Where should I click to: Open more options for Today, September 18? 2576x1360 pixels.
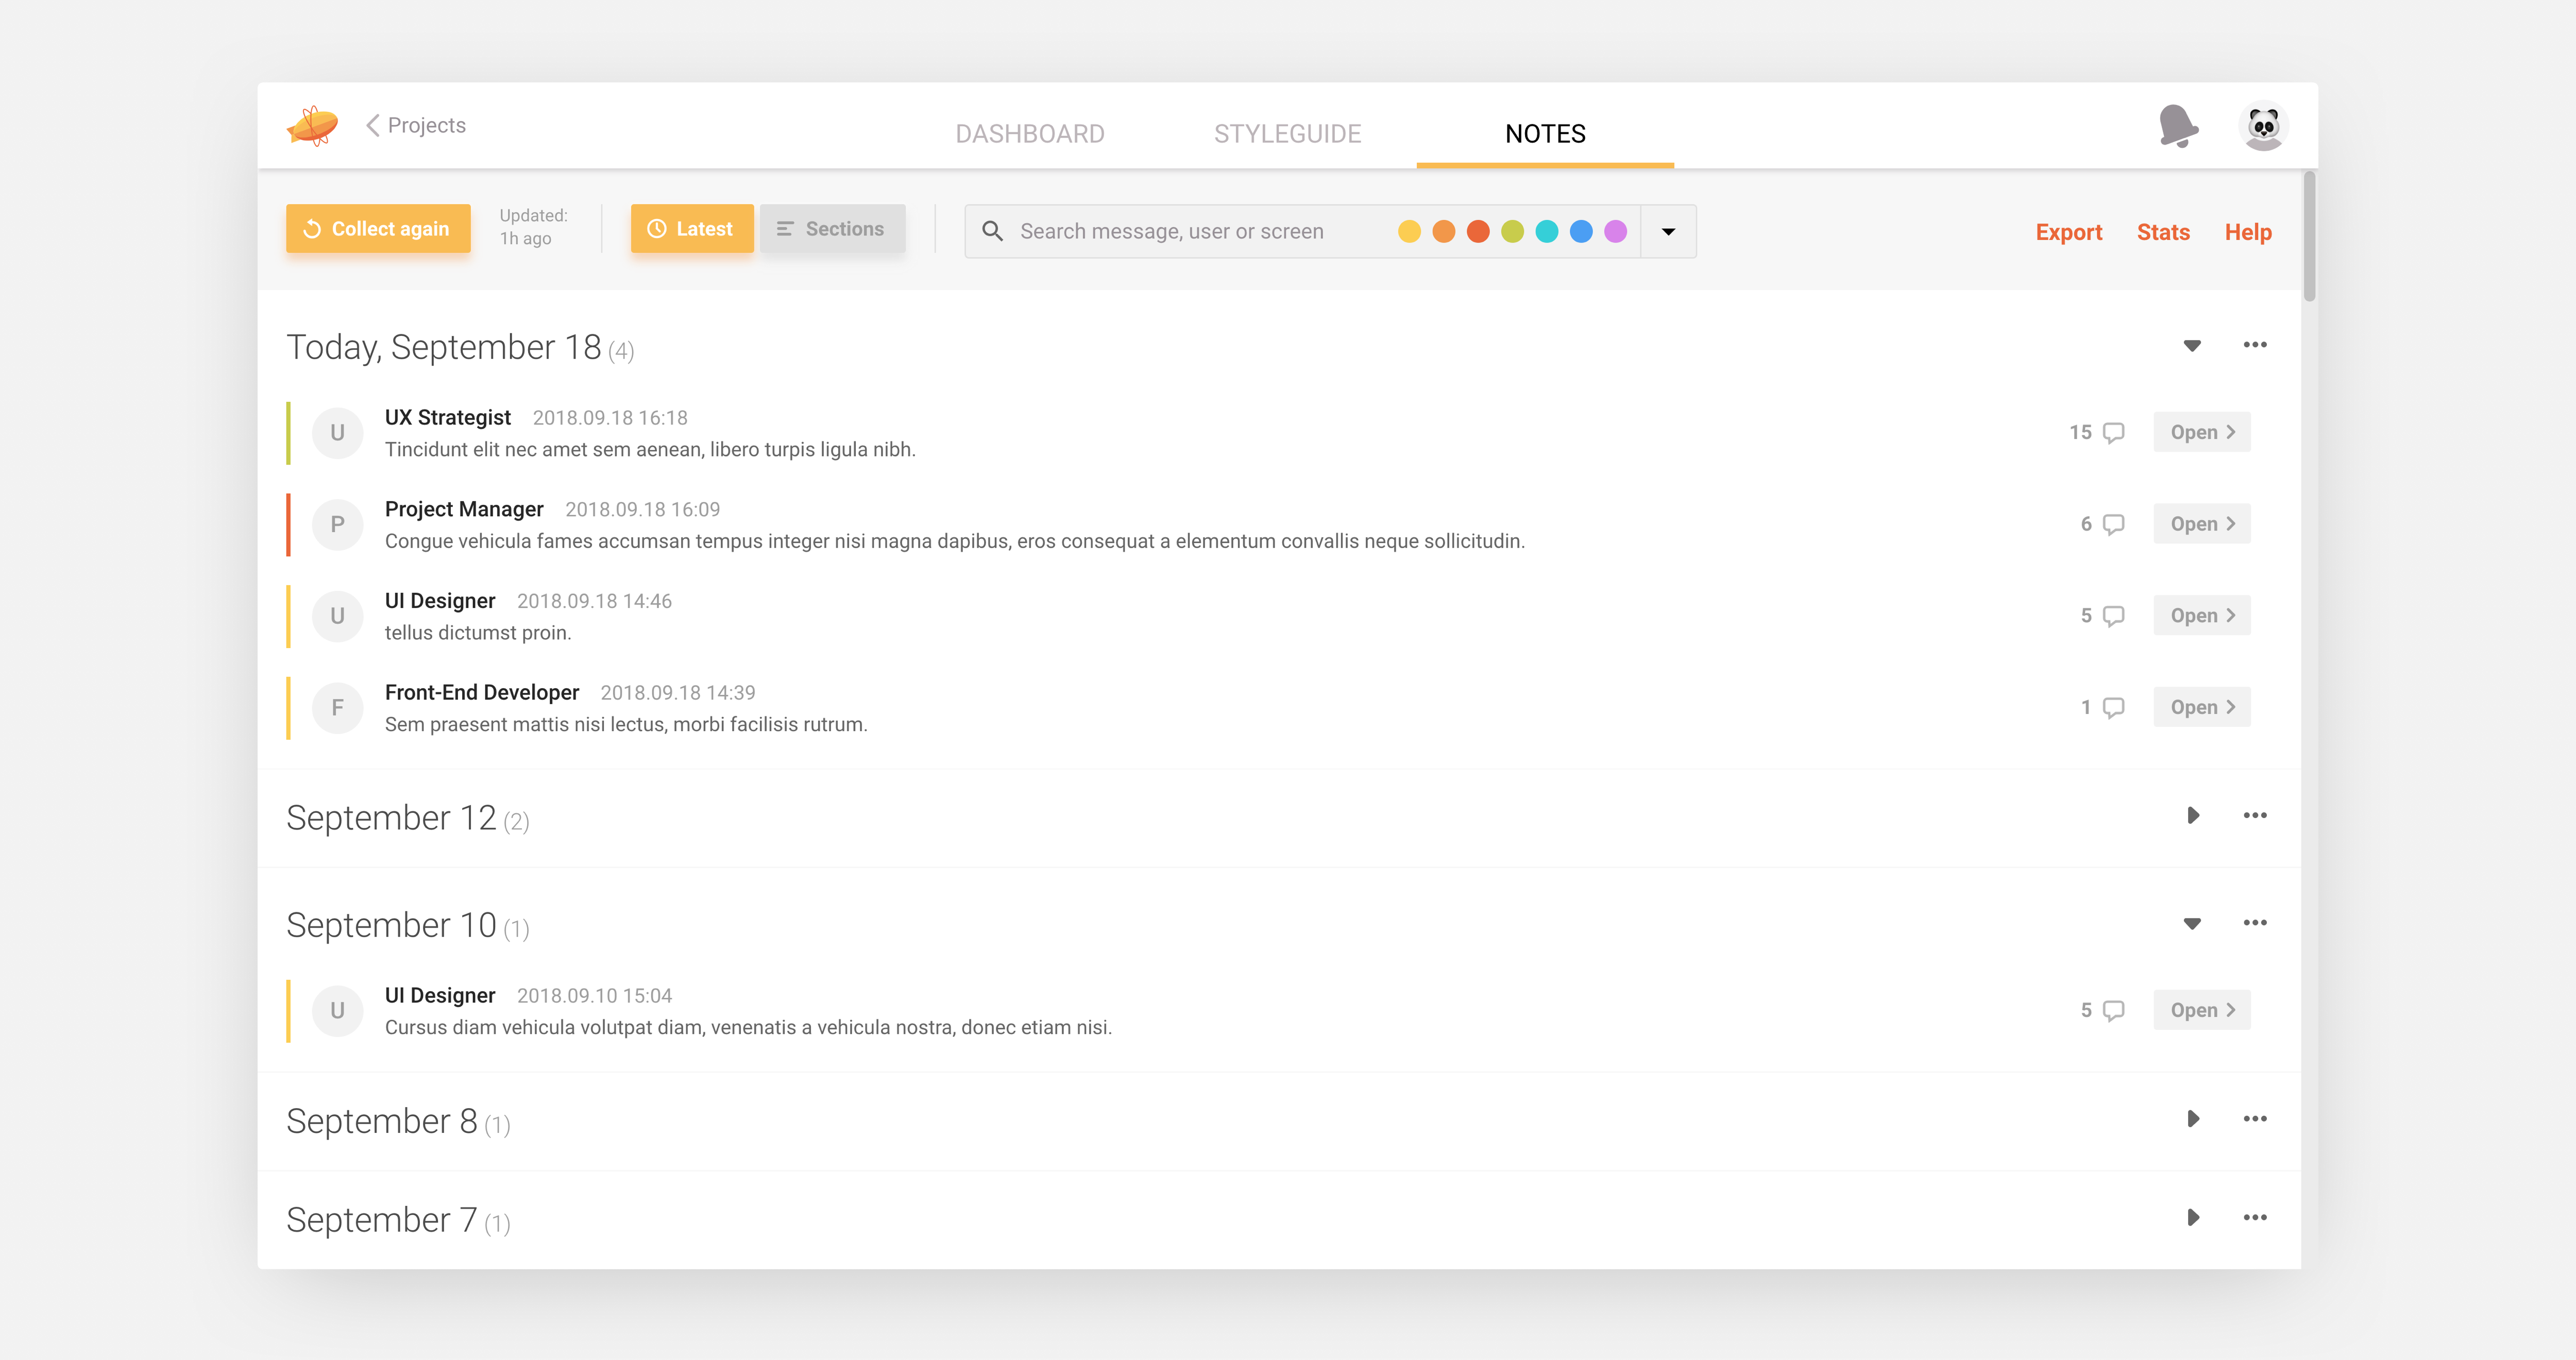(x=2255, y=345)
